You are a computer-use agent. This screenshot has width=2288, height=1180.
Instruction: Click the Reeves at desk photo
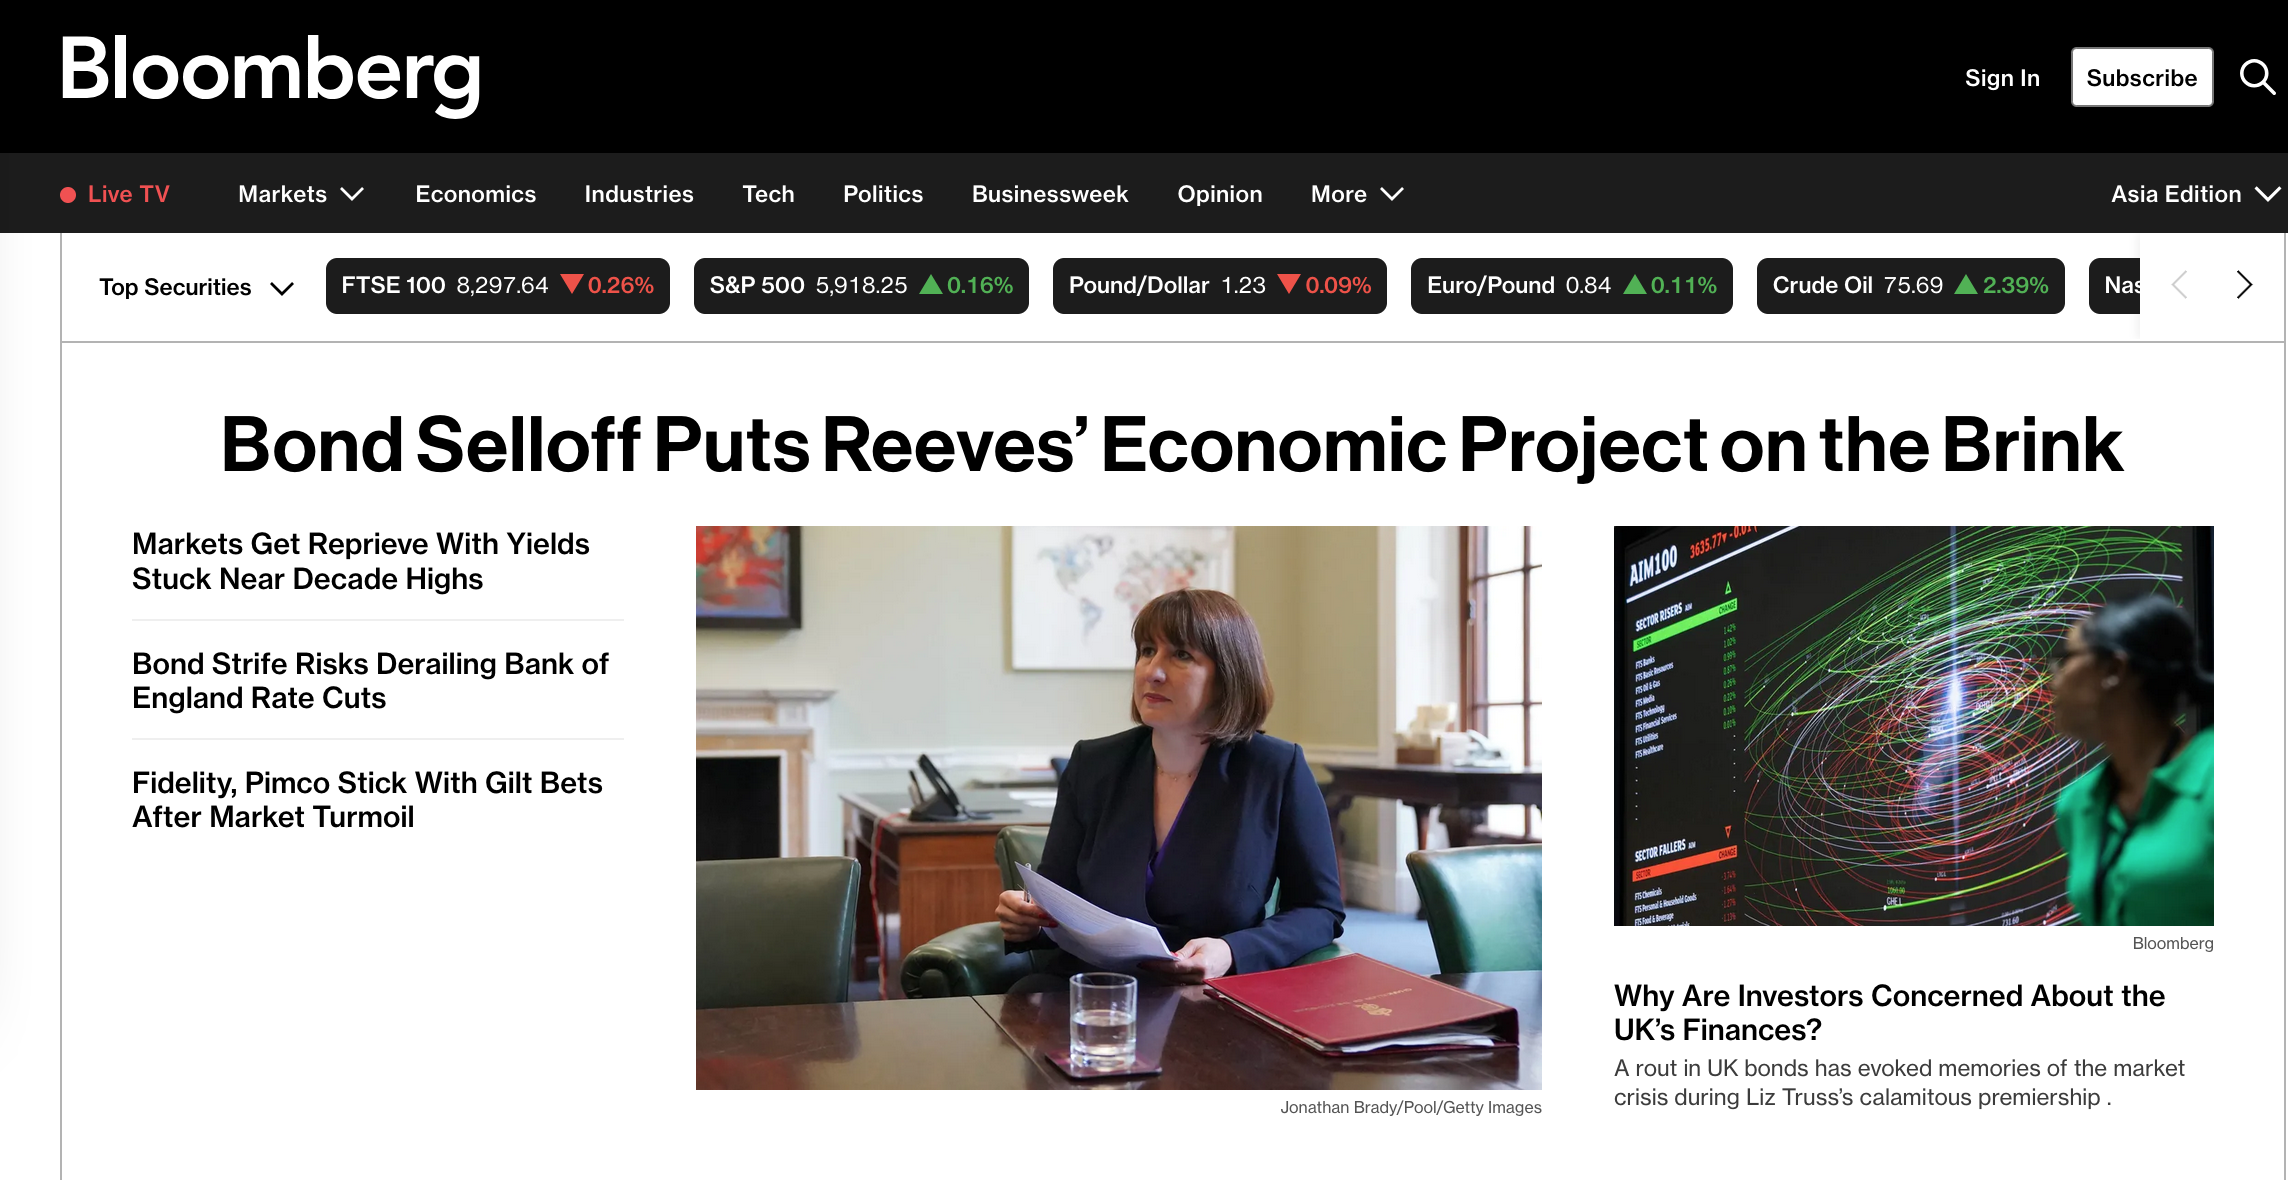point(1118,808)
